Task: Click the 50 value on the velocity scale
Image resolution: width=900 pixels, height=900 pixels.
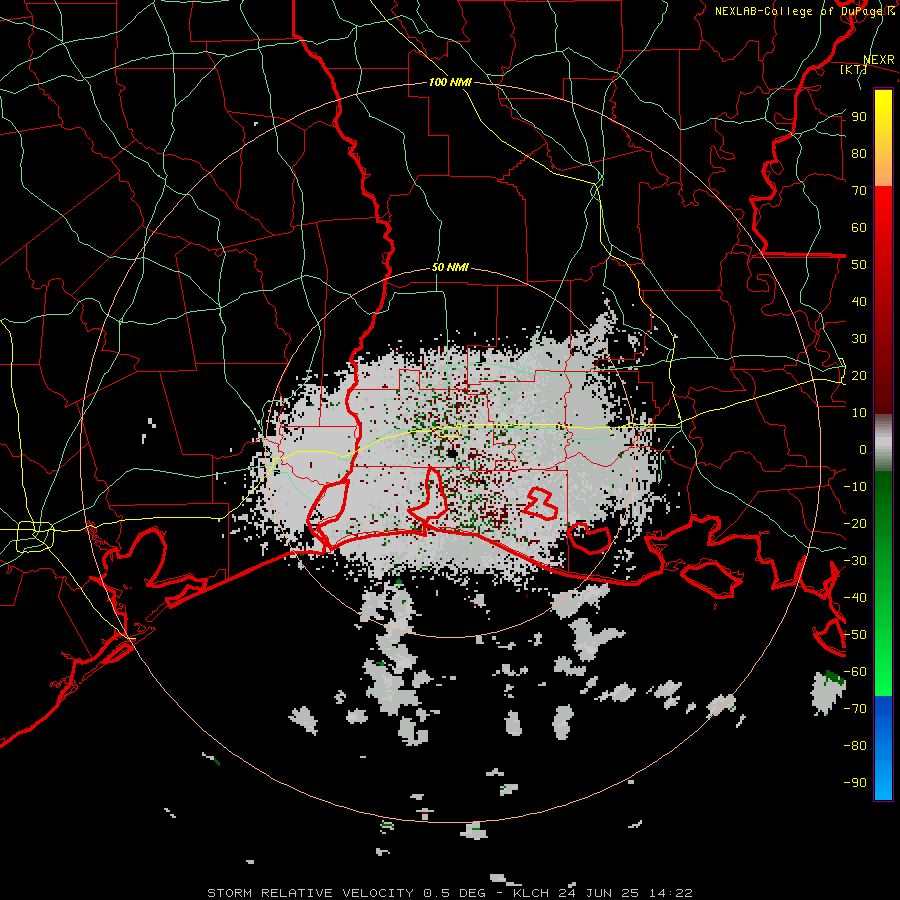Action: pos(859,265)
